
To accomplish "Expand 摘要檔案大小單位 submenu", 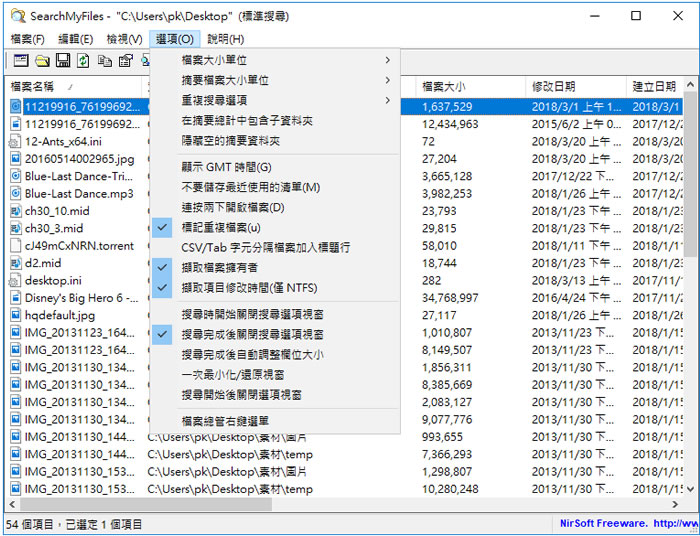I will [275, 80].
